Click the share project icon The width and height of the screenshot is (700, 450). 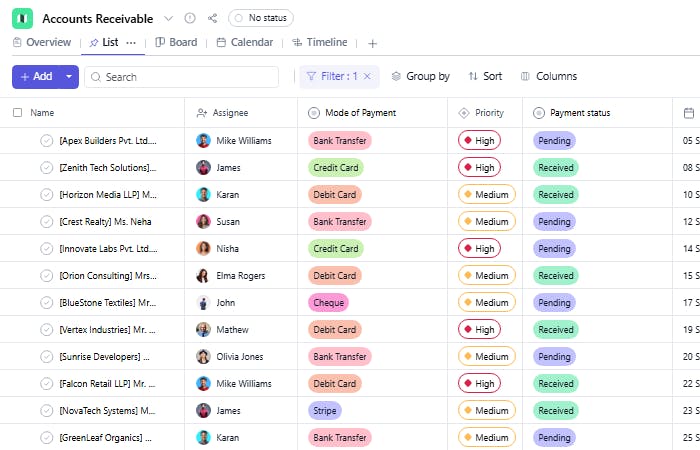(x=212, y=18)
